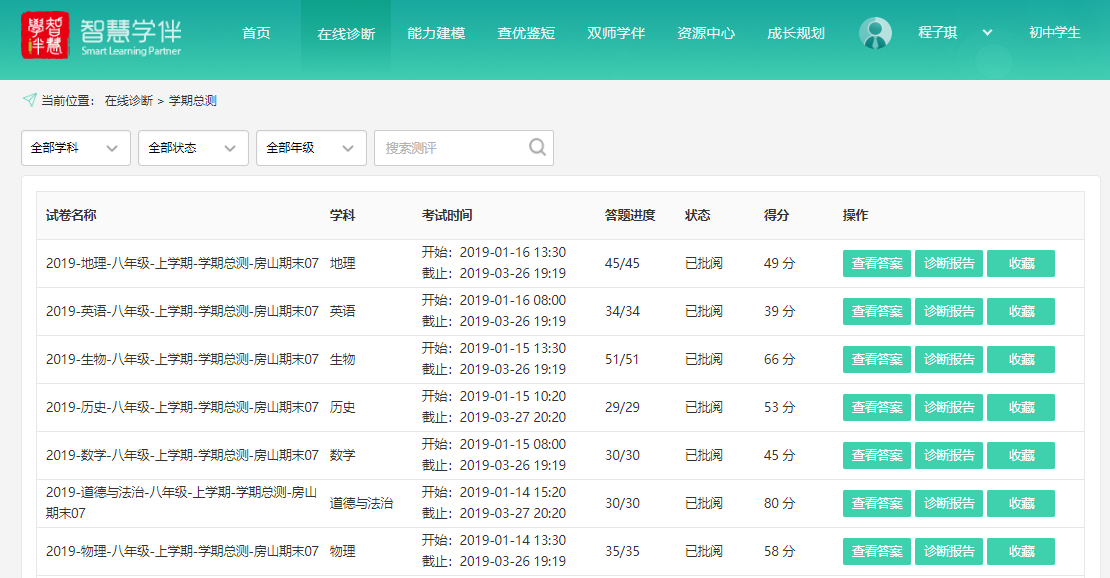1110x578 pixels.
Task: Open the 能力建模 navigation tab
Action: click(436, 33)
